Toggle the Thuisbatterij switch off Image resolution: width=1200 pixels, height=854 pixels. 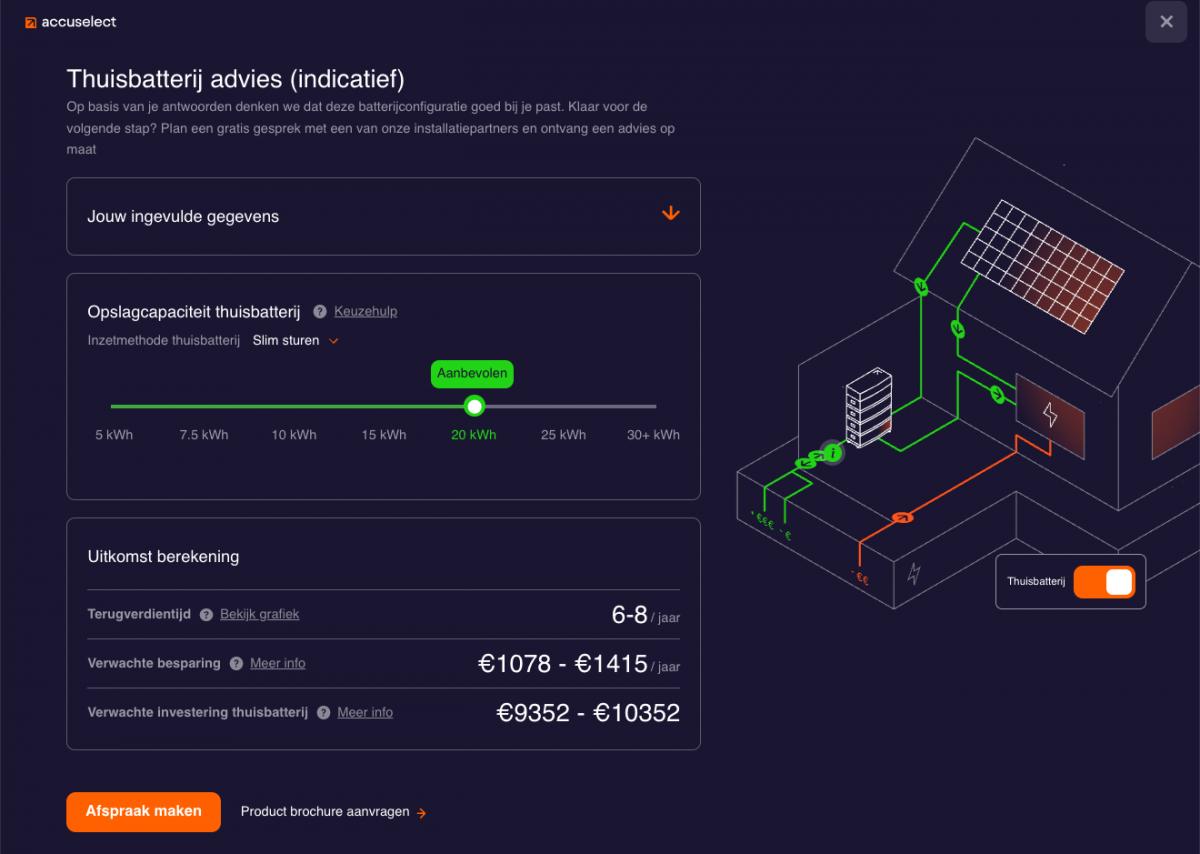pos(1104,582)
